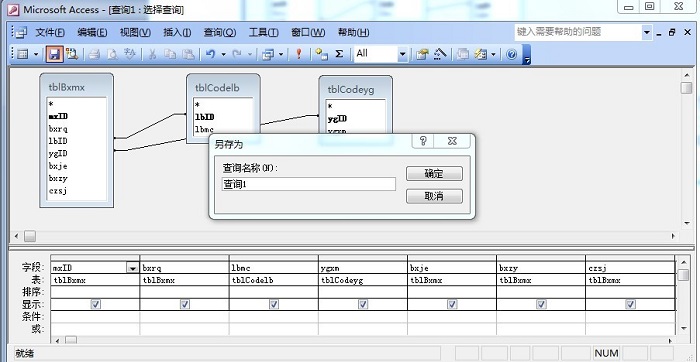Click the Spelling check icon
This screenshot has height=362, width=700.
pyautogui.click(x=129, y=54)
